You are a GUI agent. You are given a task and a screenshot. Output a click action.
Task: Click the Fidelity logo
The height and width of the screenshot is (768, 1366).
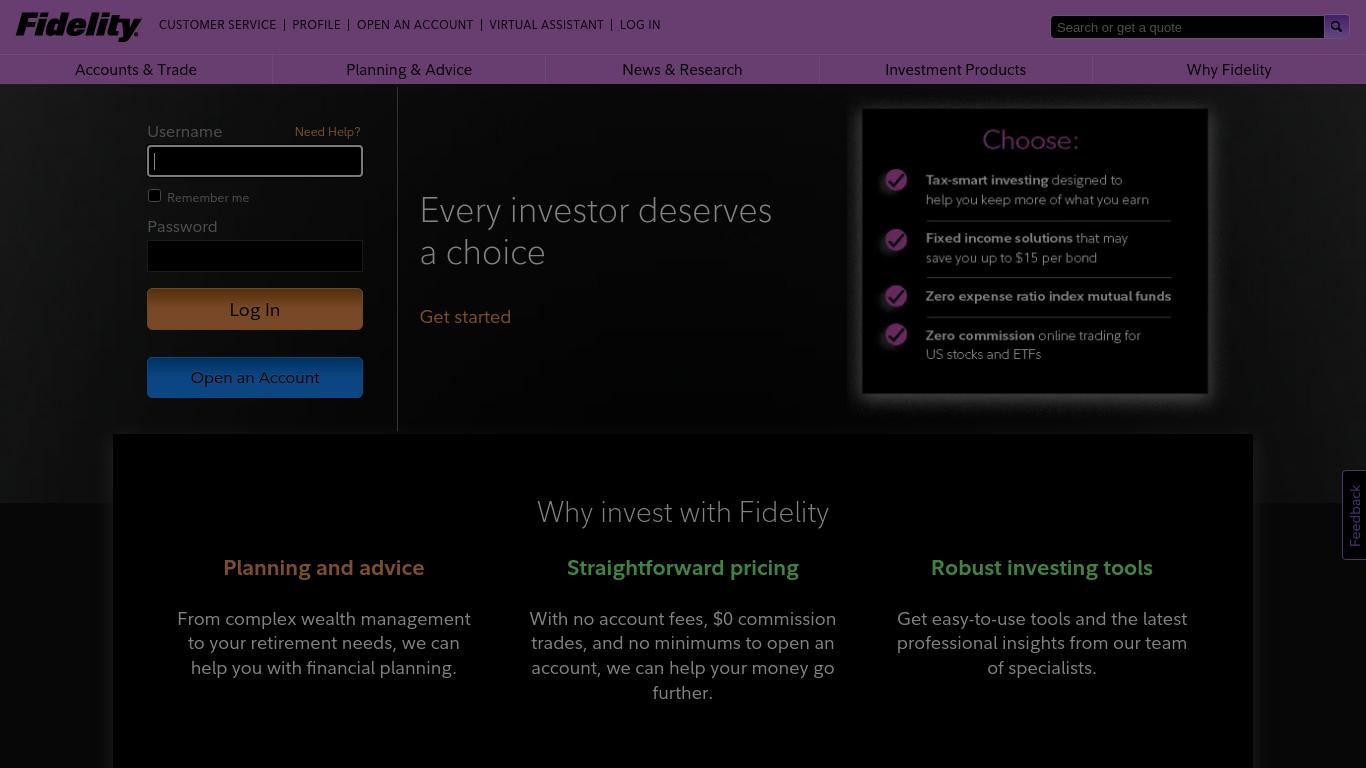(78, 26)
